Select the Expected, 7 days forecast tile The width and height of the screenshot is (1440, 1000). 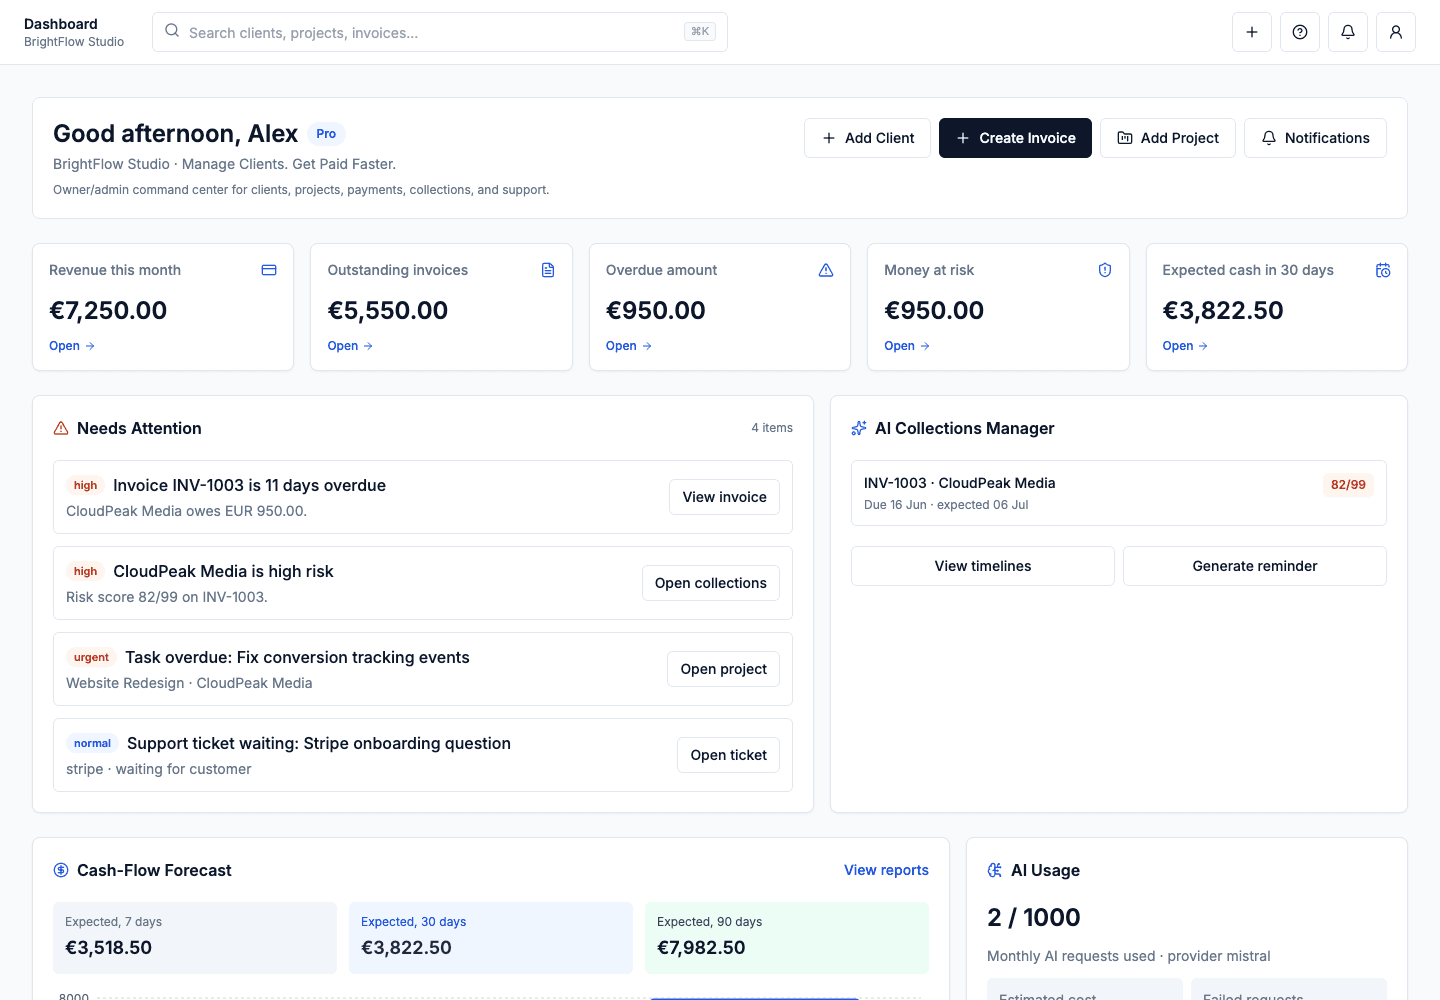pyautogui.click(x=195, y=938)
